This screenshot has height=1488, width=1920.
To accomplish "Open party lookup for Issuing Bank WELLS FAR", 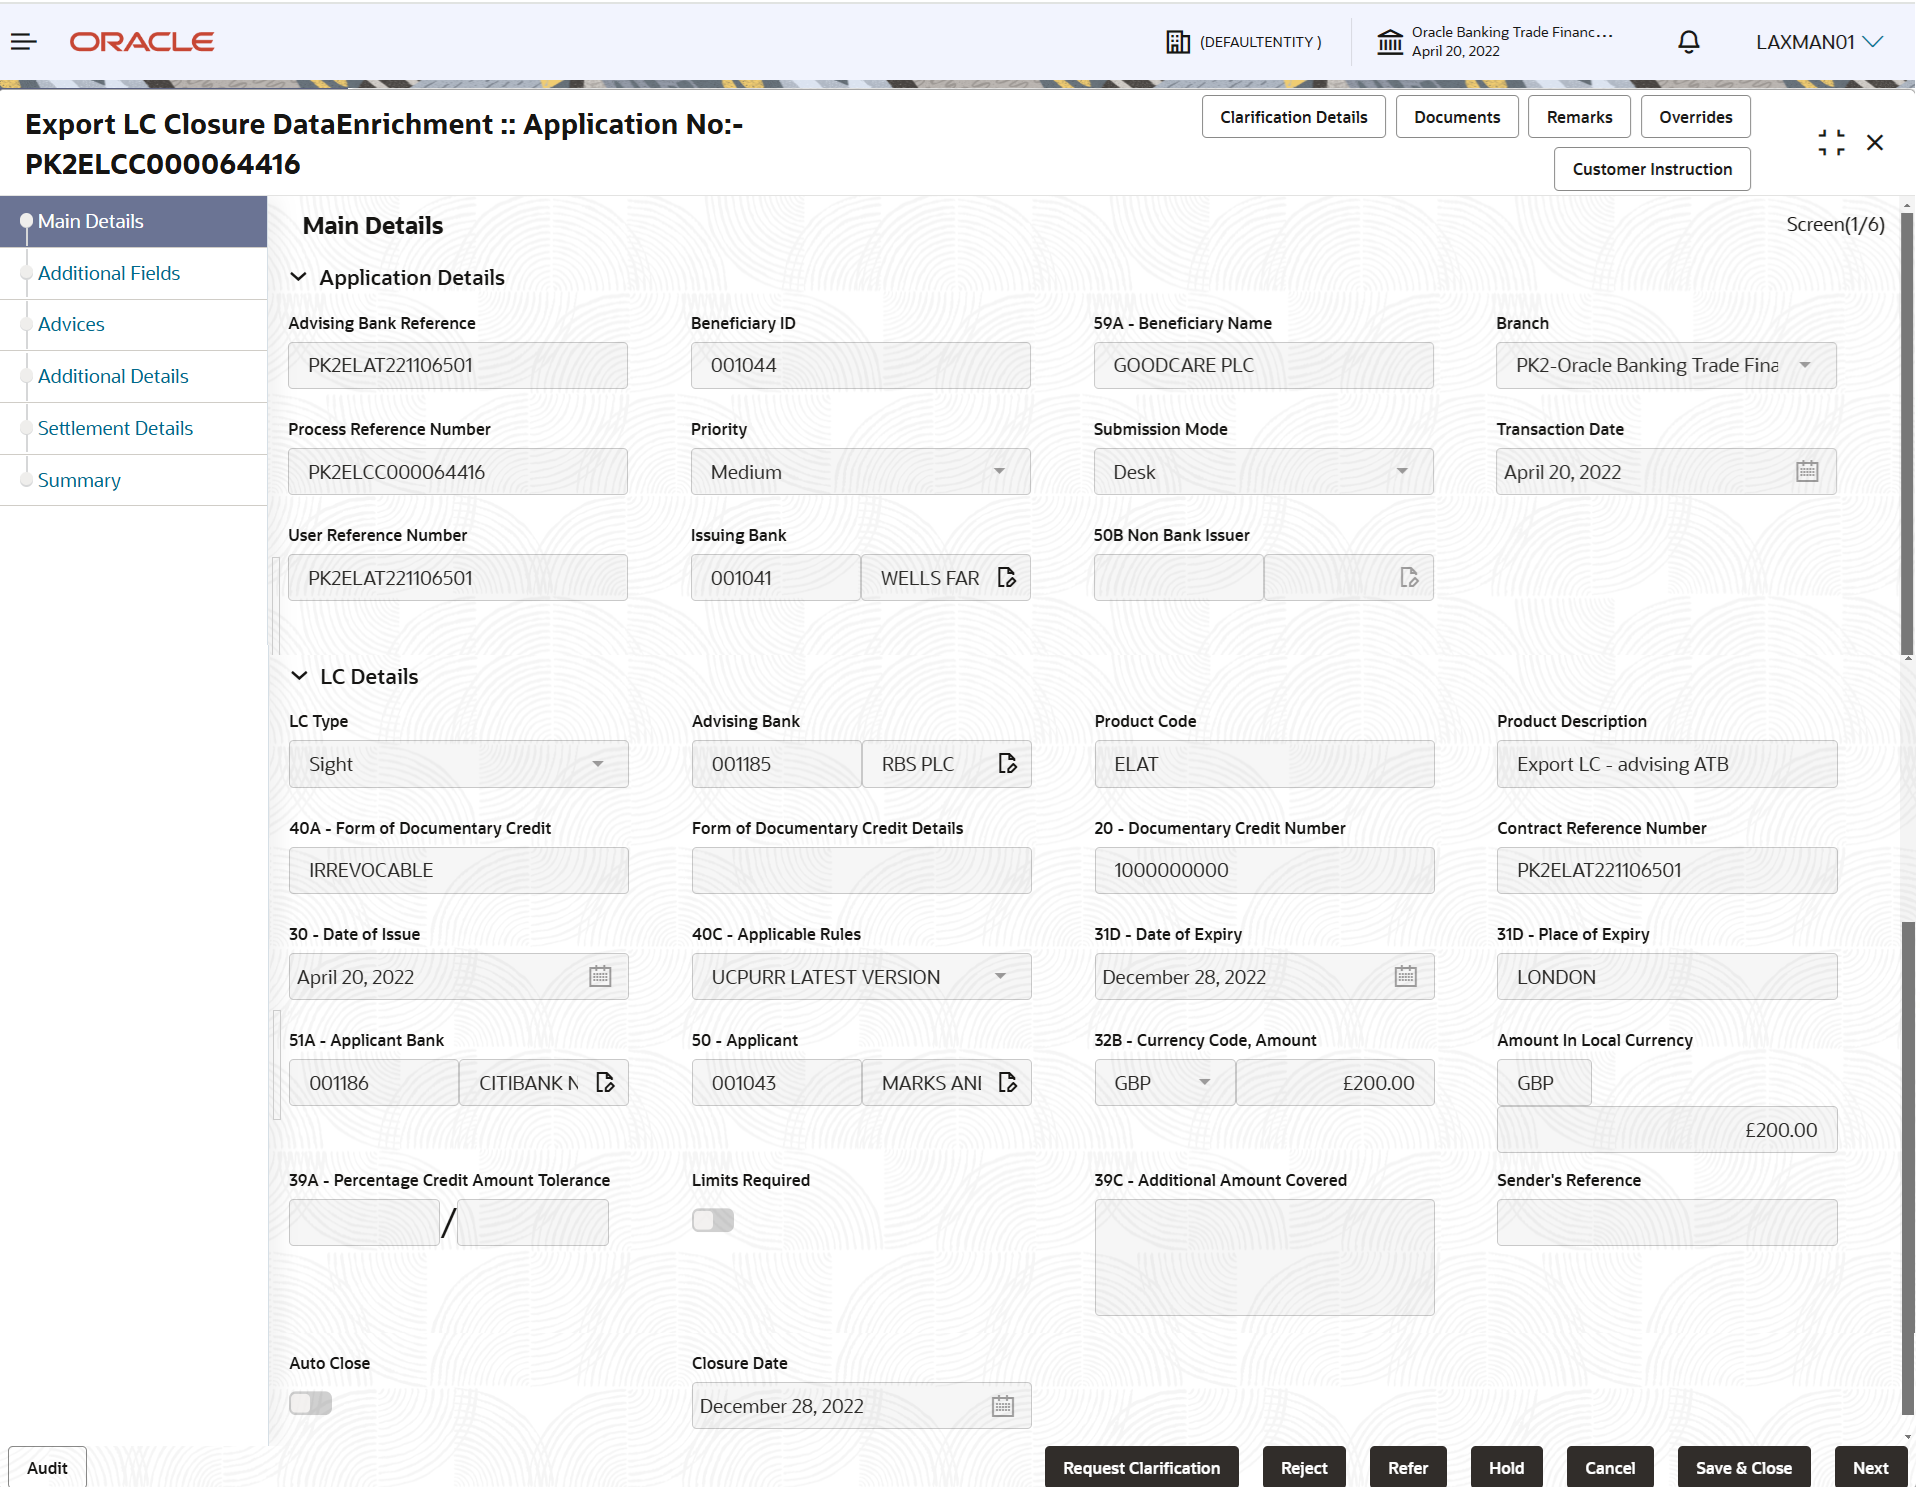I will coord(1006,577).
